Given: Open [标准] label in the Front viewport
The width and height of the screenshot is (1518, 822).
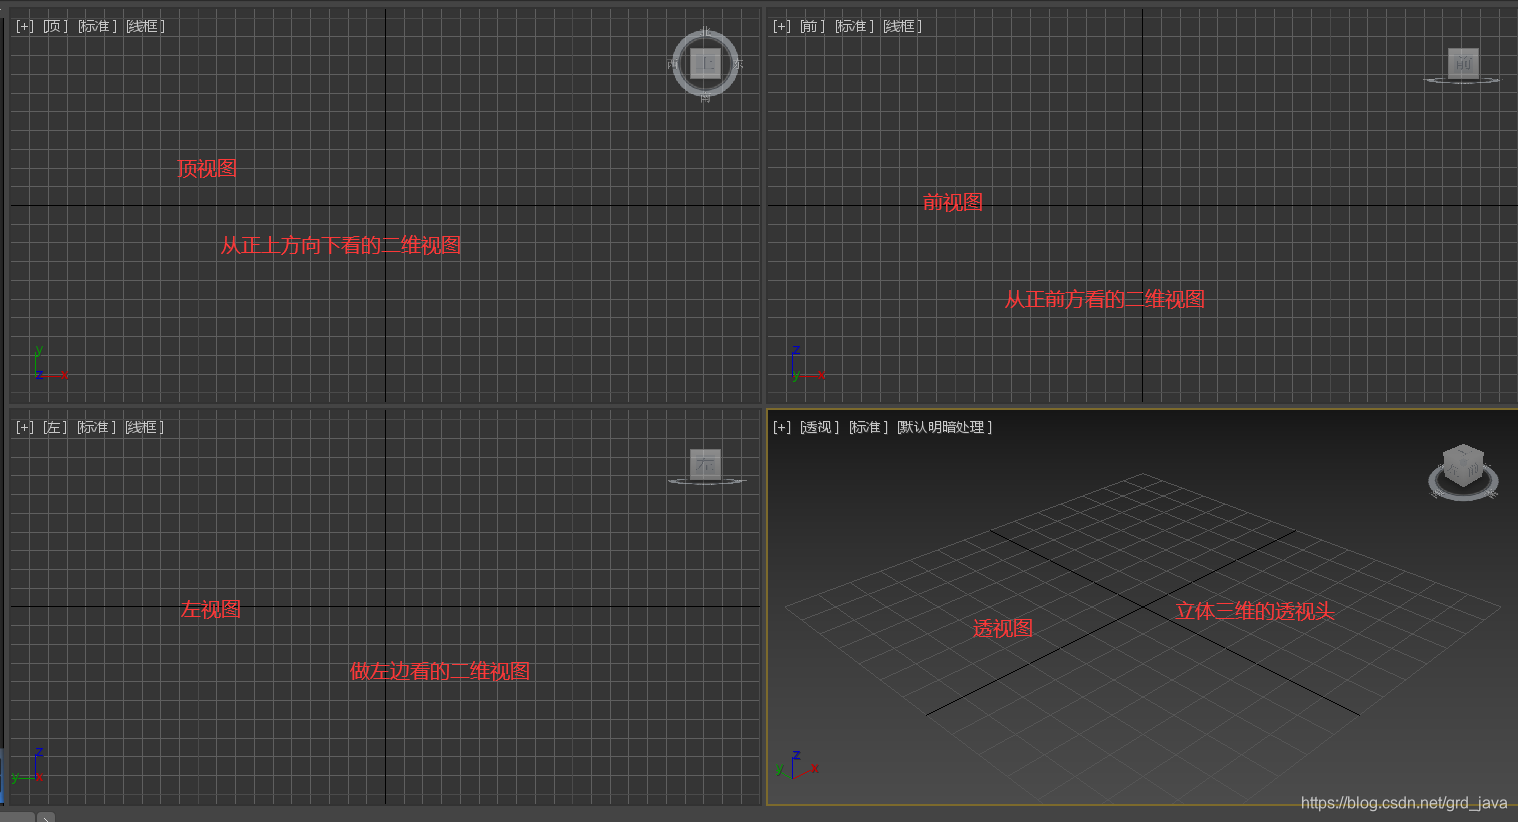Looking at the screenshot, I should (x=854, y=26).
